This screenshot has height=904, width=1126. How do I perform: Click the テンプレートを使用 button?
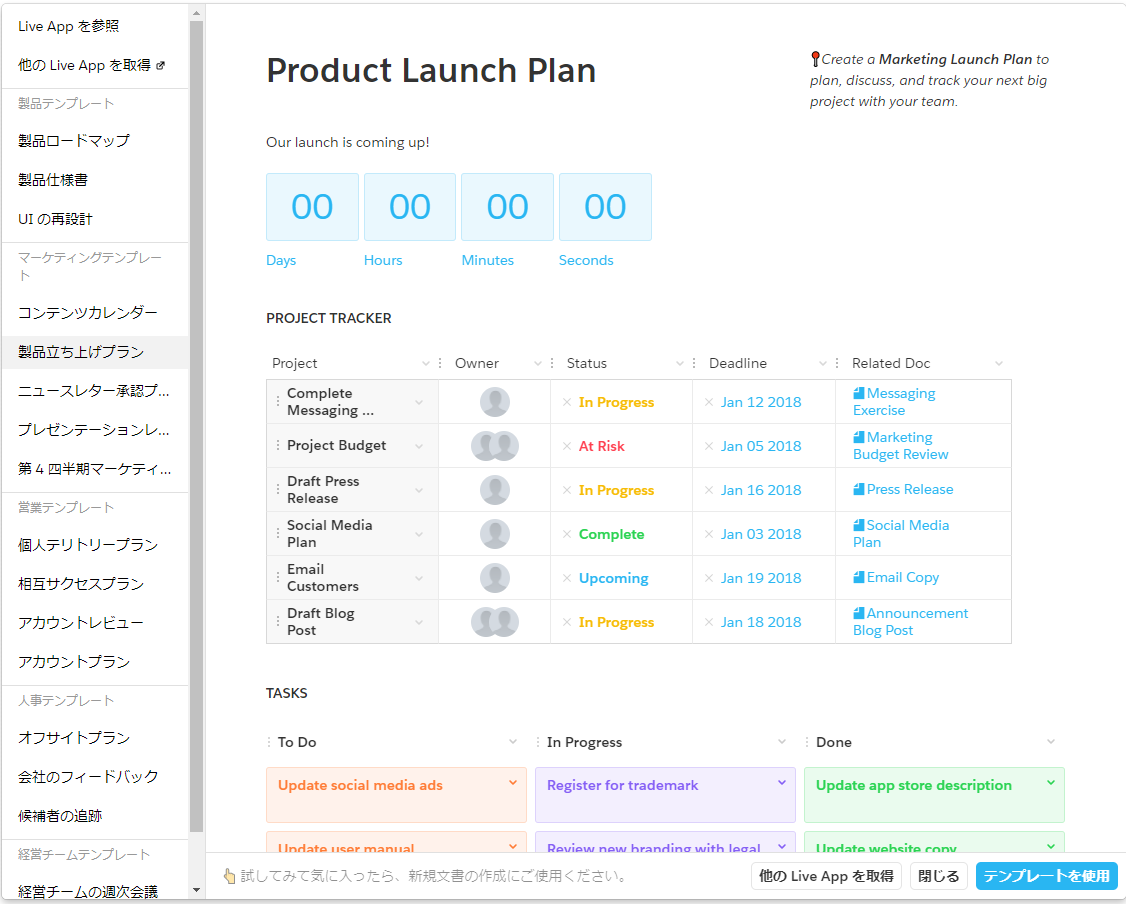[1046, 876]
